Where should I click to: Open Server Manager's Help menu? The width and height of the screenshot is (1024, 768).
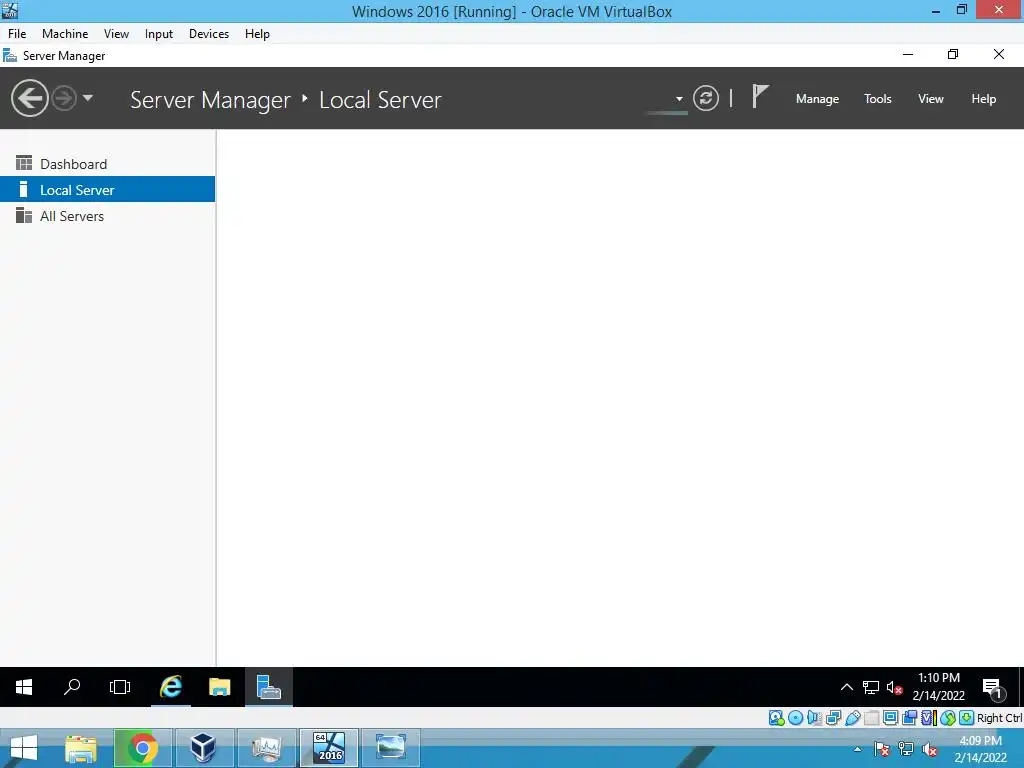click(x=983, y=99)
